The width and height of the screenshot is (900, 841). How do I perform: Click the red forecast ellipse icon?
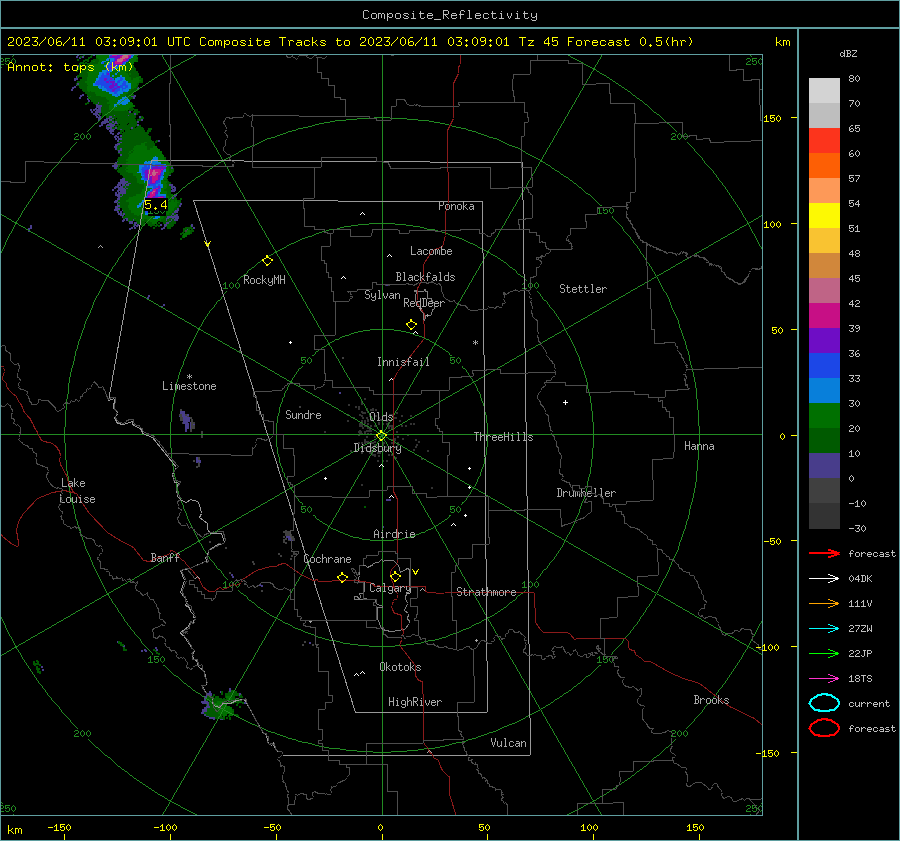click(824, 728)
